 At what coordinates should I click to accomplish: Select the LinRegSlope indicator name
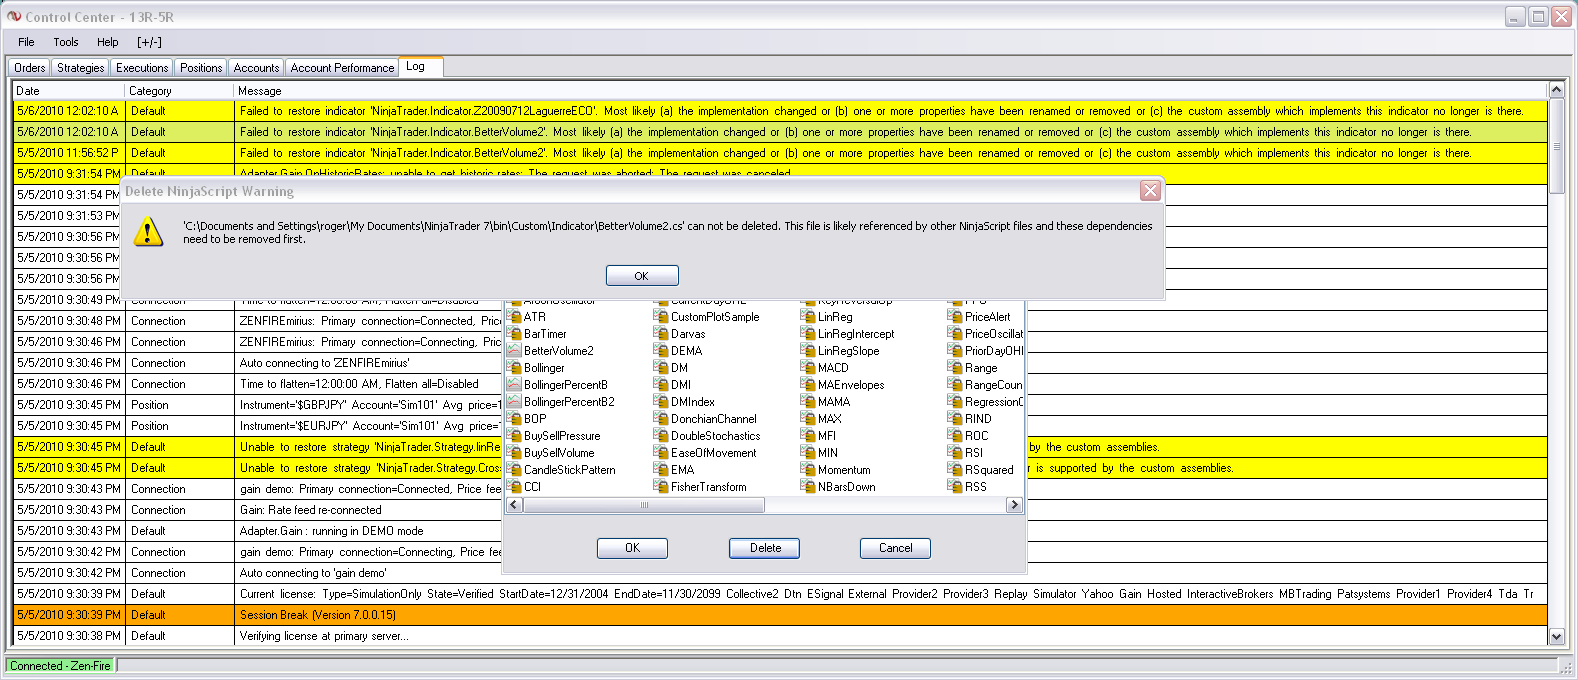point(849,351)
